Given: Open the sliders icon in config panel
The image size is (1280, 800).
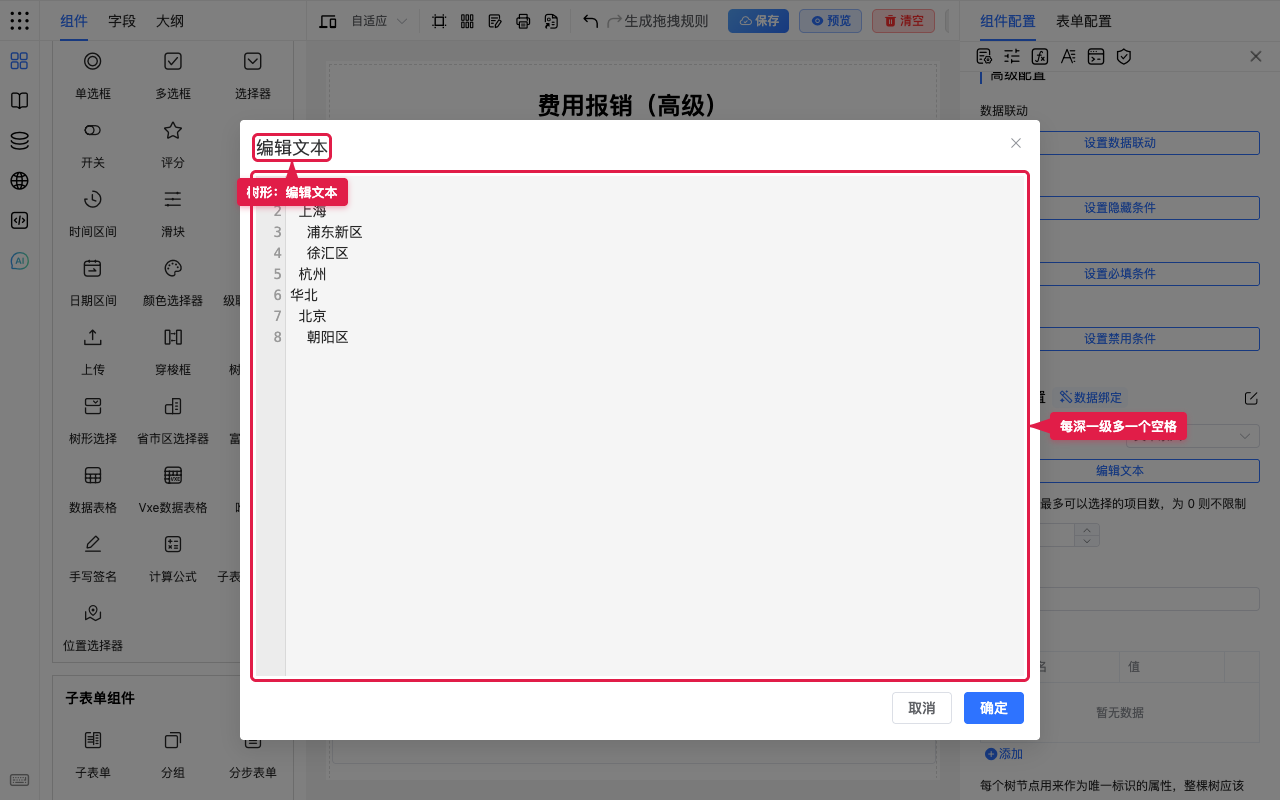Looking at the screenshot, I should 1012,56.
